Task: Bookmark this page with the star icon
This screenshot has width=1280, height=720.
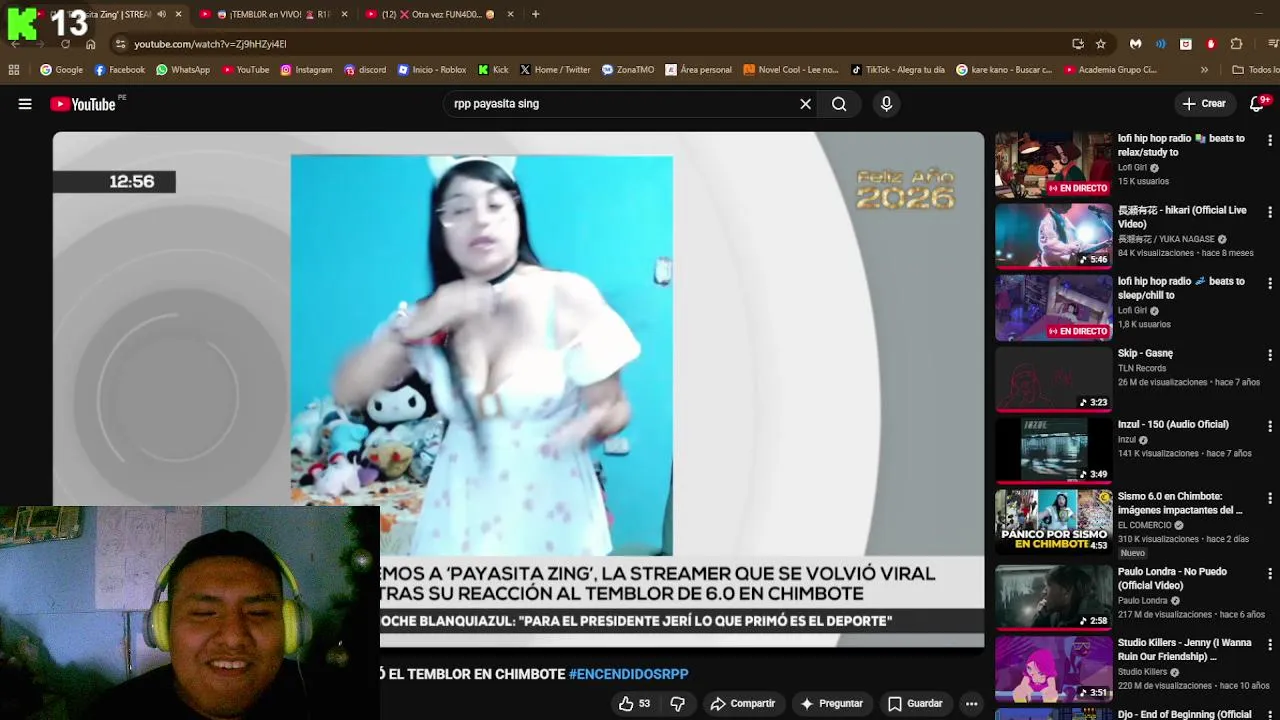Action: click(x=1101, y=44)
